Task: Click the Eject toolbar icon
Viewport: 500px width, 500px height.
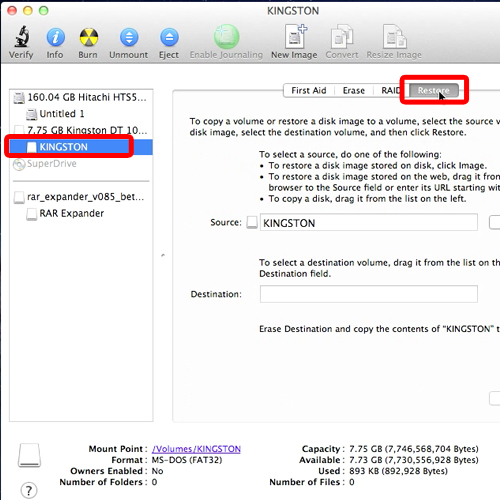Action: (x=169, y=37)
